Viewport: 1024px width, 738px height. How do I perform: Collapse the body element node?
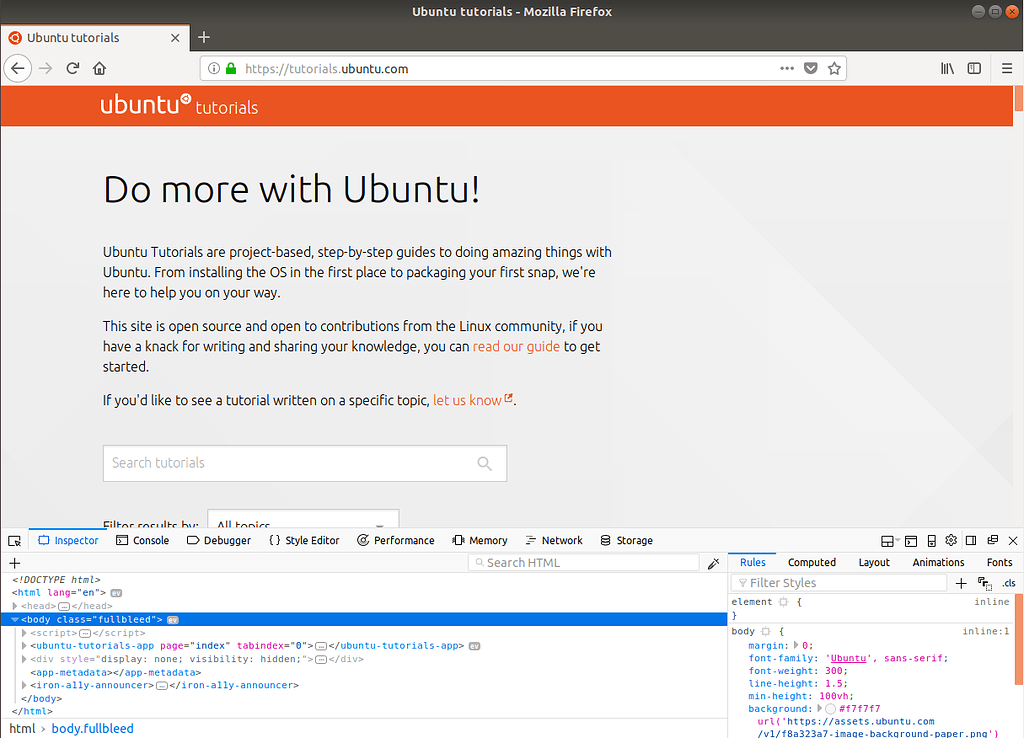[x=15, y=620]
